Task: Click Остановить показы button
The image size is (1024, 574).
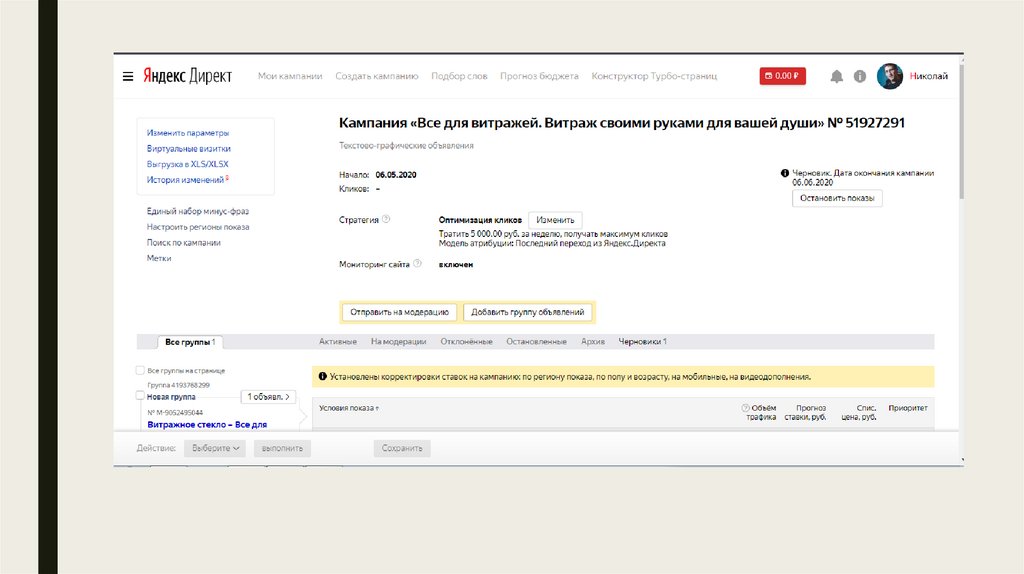Action: point(837,198)
